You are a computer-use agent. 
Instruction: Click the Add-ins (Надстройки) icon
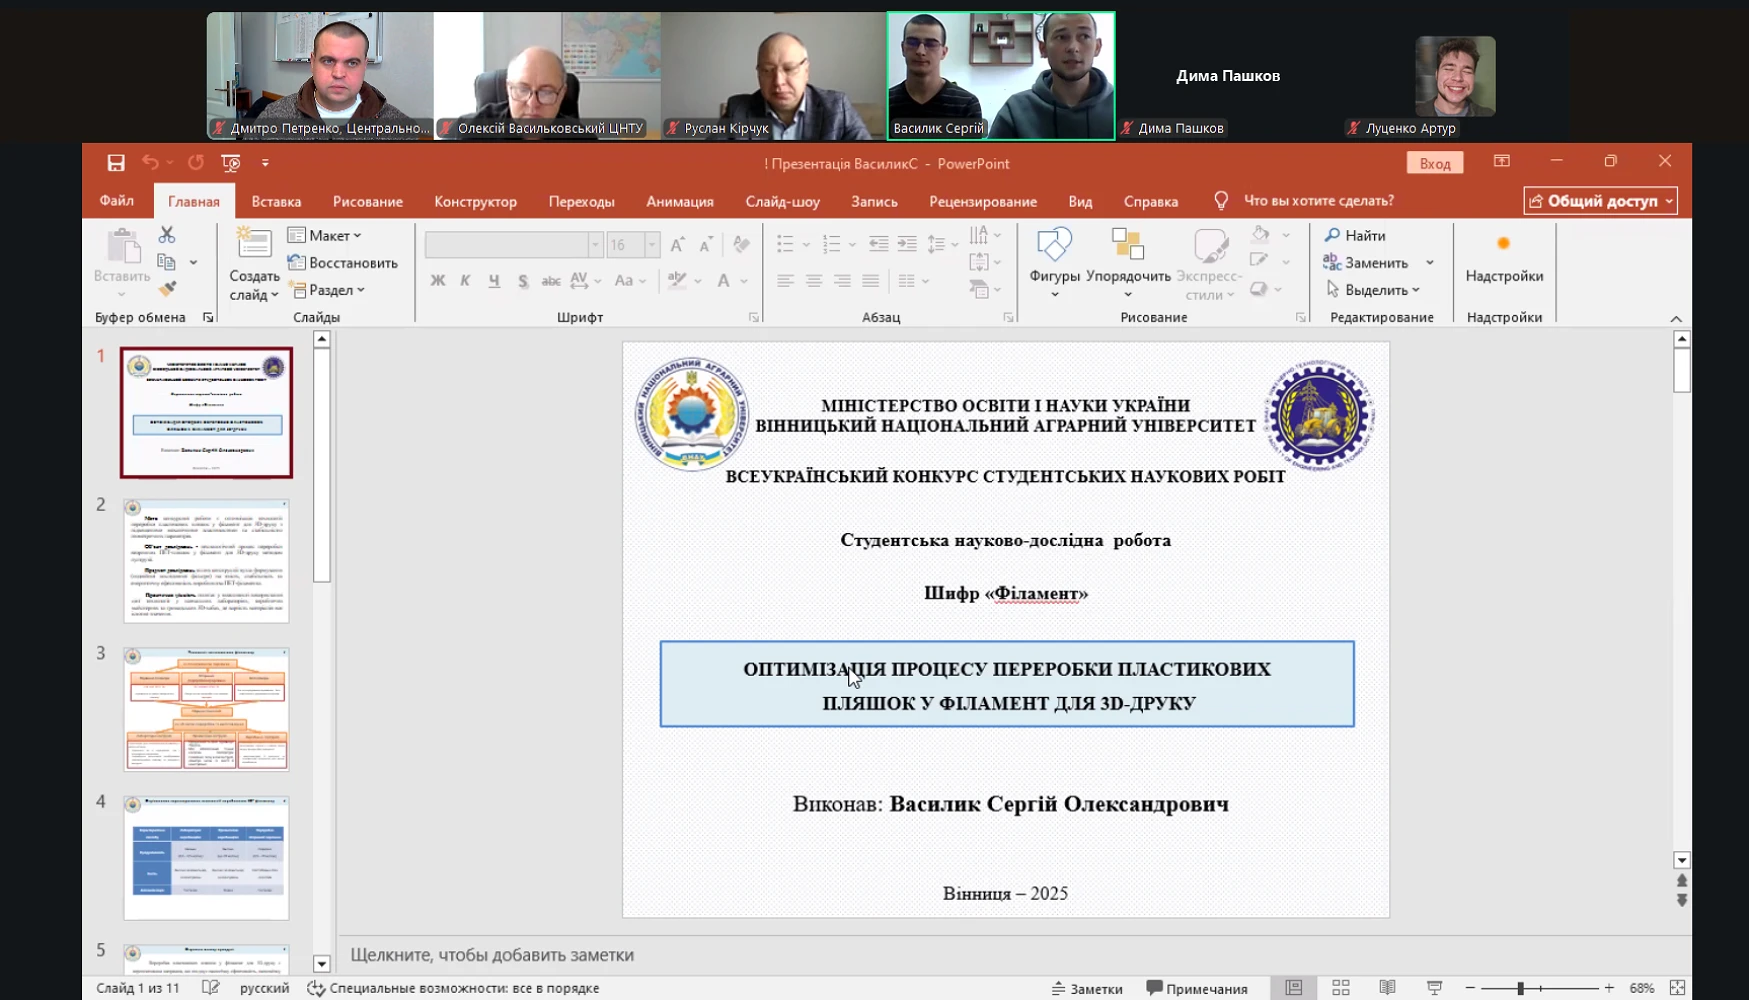click(1503, 245)
